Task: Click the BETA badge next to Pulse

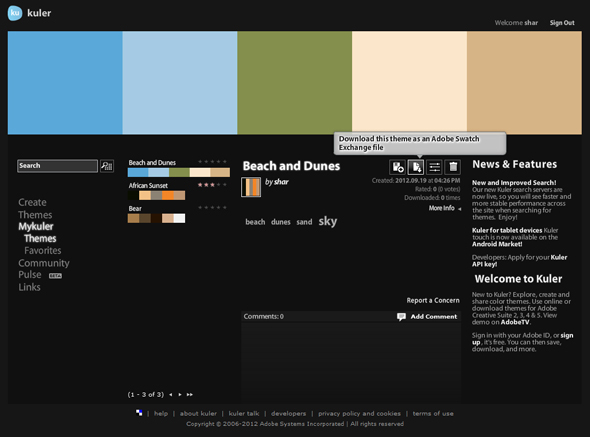Action: coord(55,276)
